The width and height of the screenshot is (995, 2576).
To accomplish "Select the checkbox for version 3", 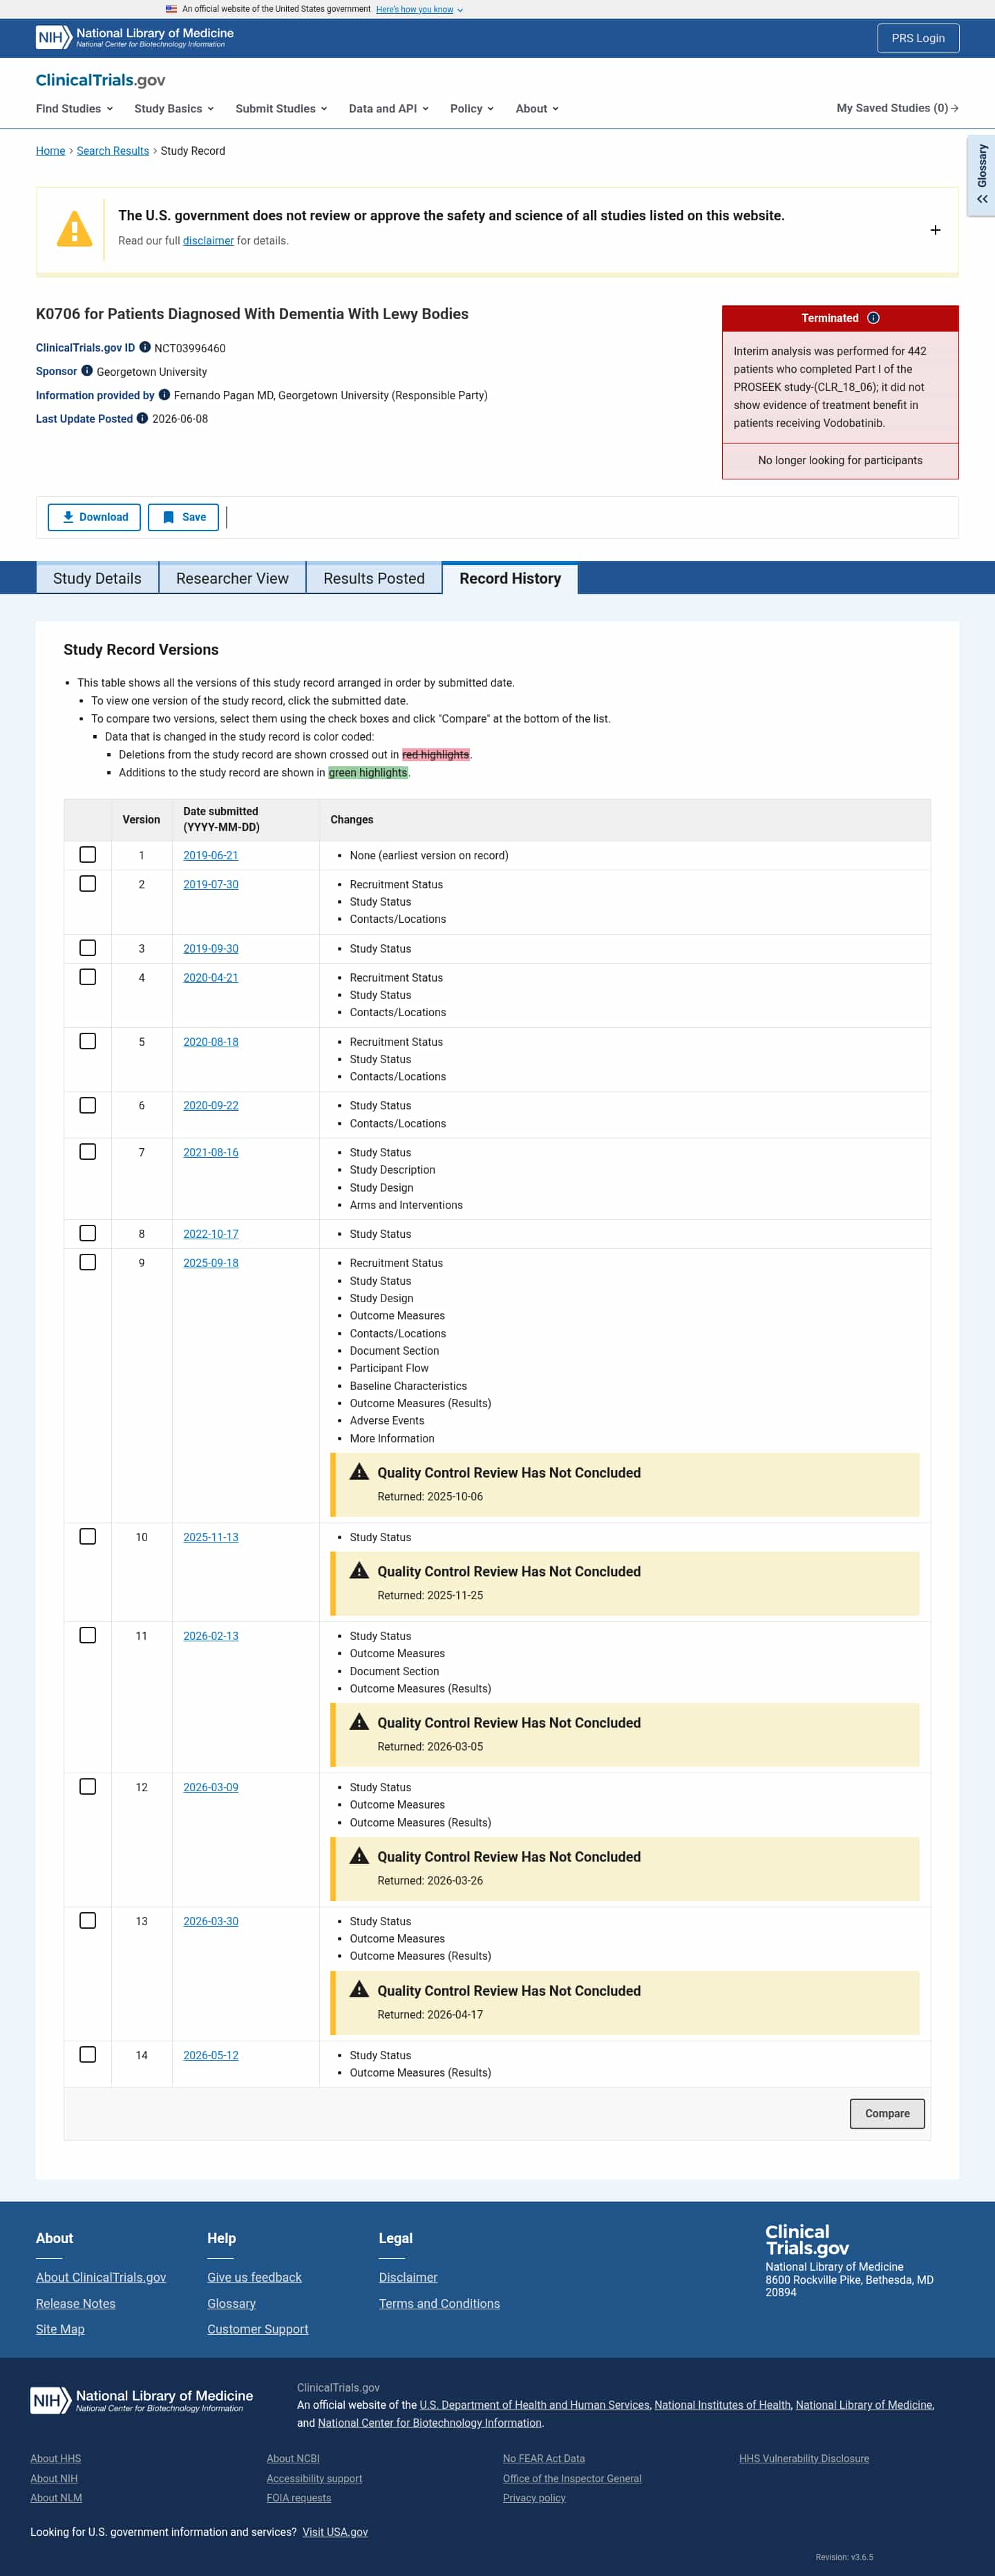I will coord(88,948).
